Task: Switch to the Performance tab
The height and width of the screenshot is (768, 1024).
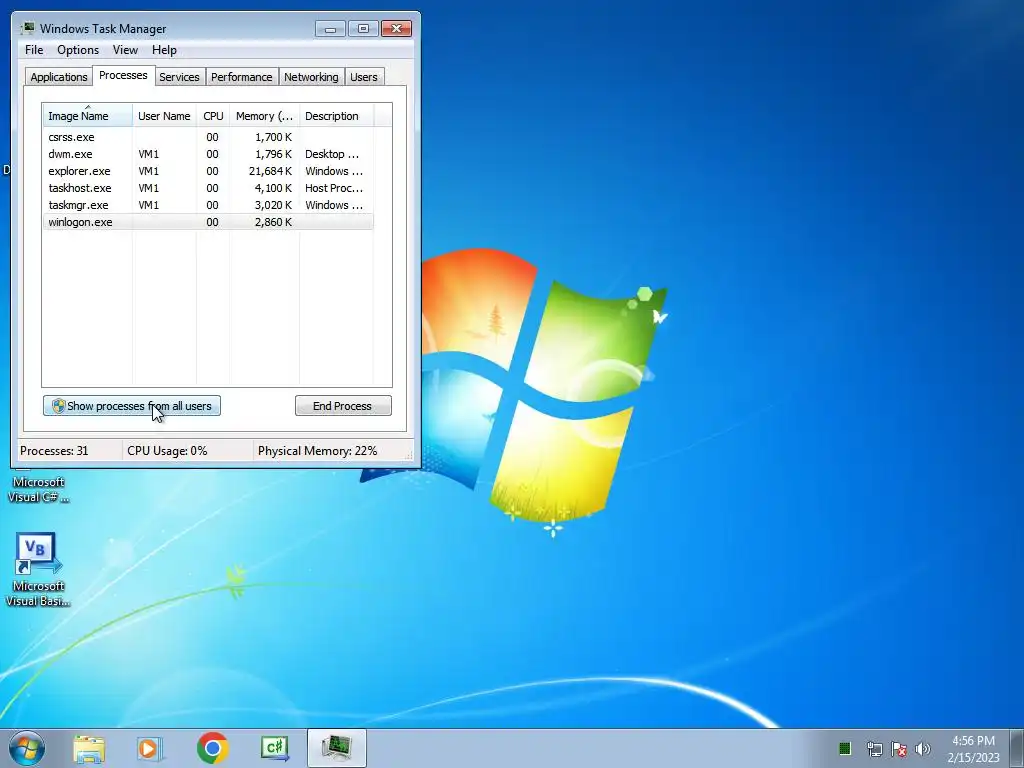Action: 242,76
